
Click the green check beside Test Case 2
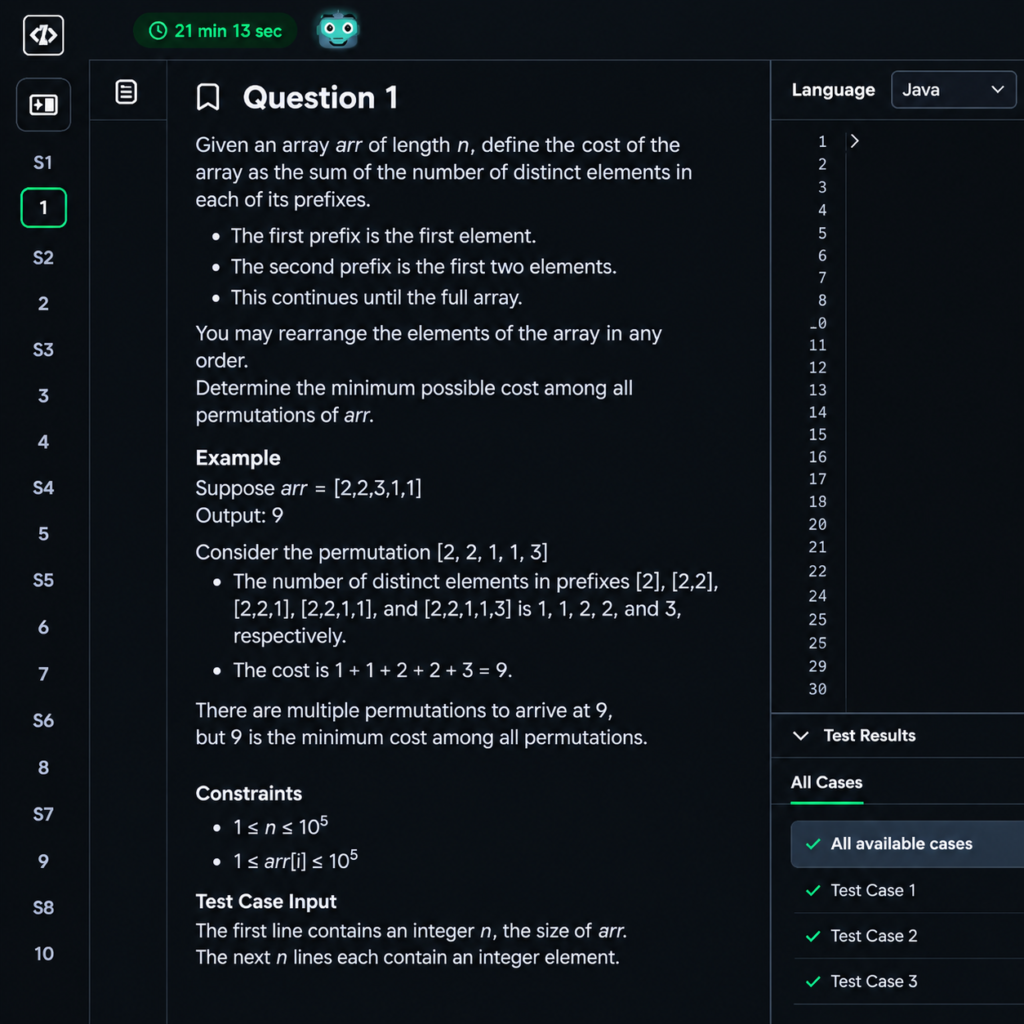pos(813,936)
